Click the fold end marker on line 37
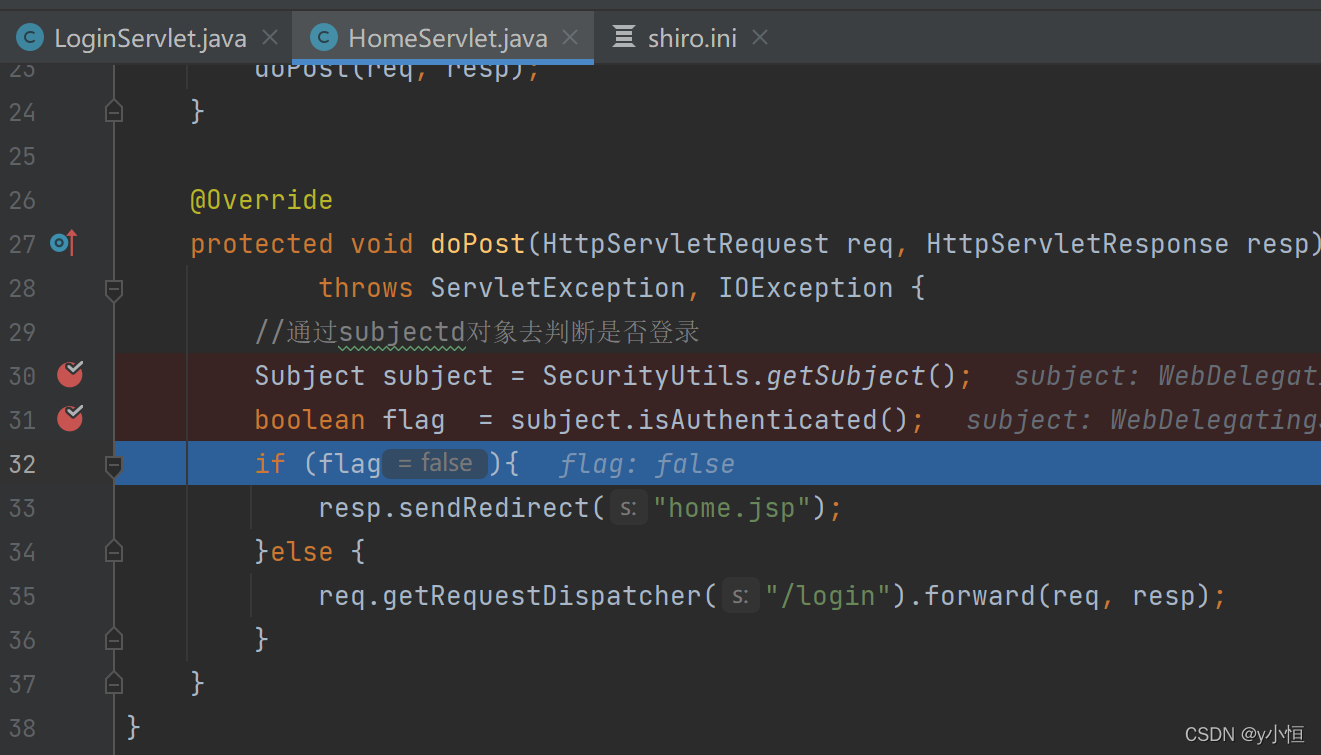The image size is (1321, 755). pos(114,683)
